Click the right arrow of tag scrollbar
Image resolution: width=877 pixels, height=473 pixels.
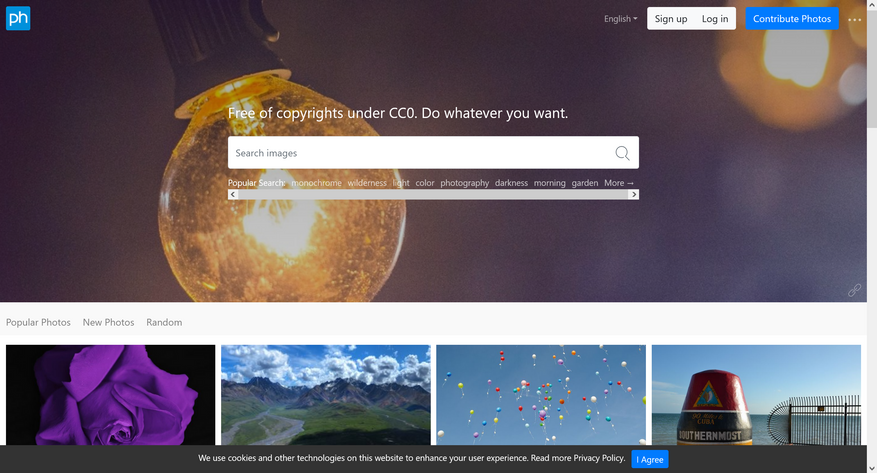(x=634, y=195)
